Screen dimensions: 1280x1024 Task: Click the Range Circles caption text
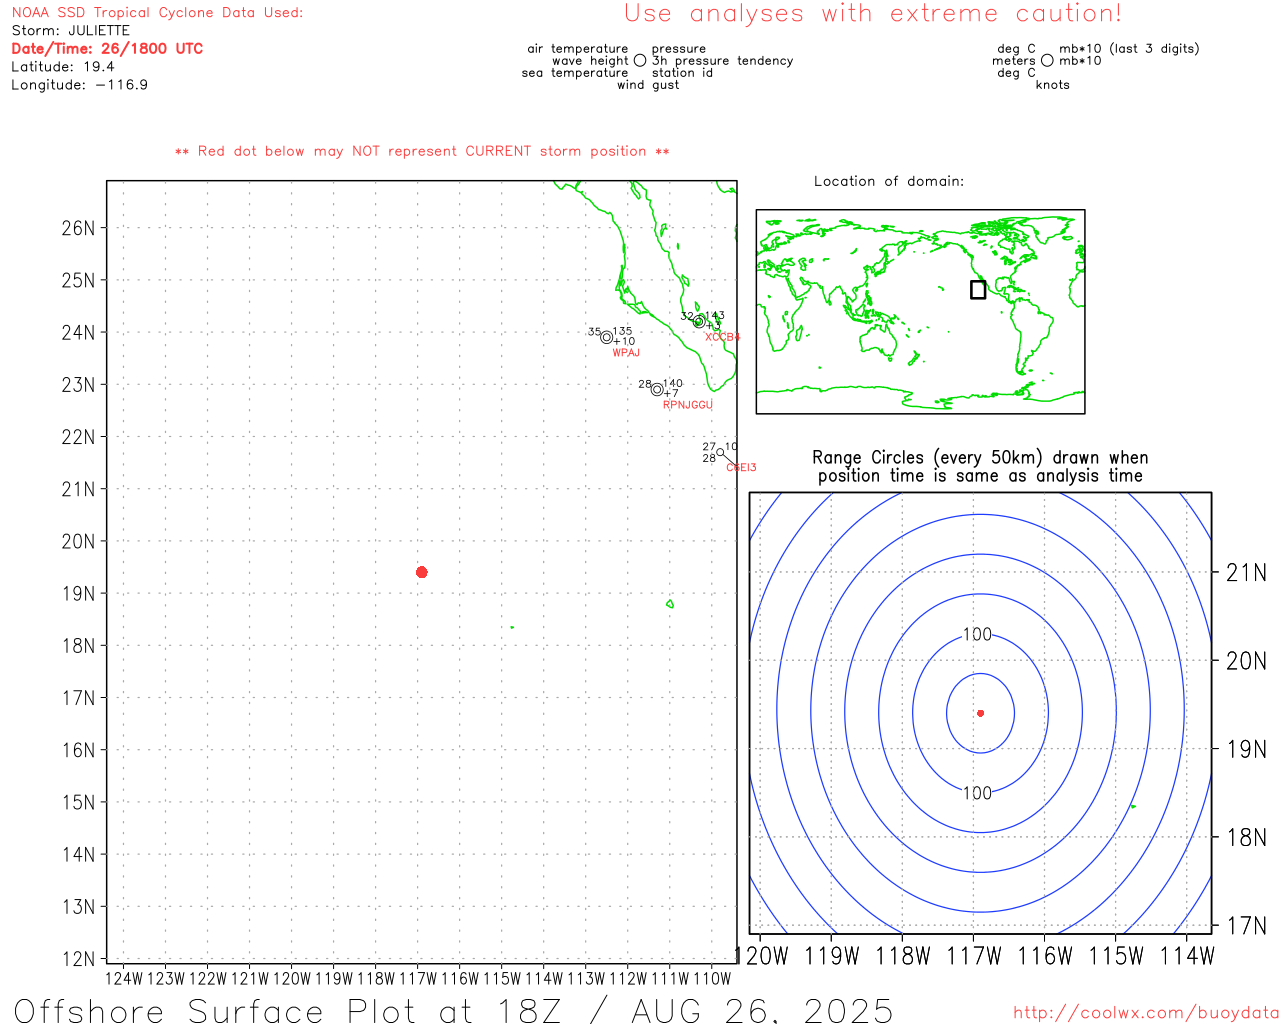pos(980,467)
